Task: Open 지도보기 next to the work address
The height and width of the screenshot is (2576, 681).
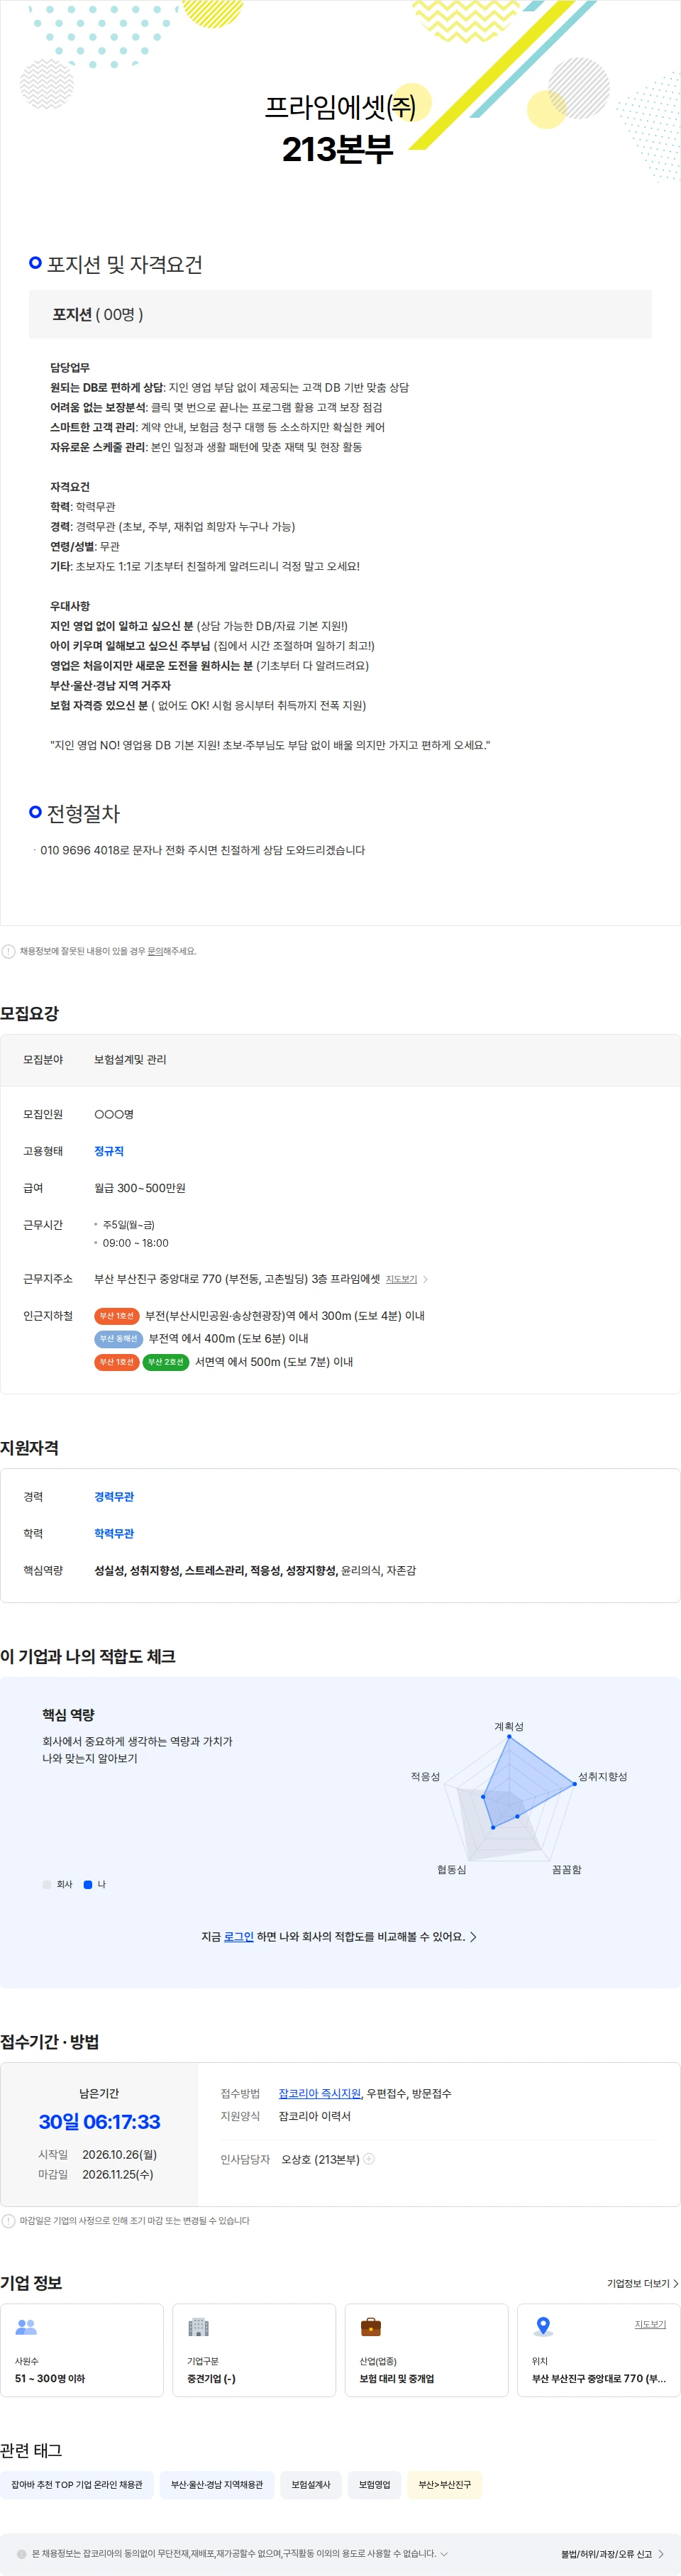Action: (401, 1279)
